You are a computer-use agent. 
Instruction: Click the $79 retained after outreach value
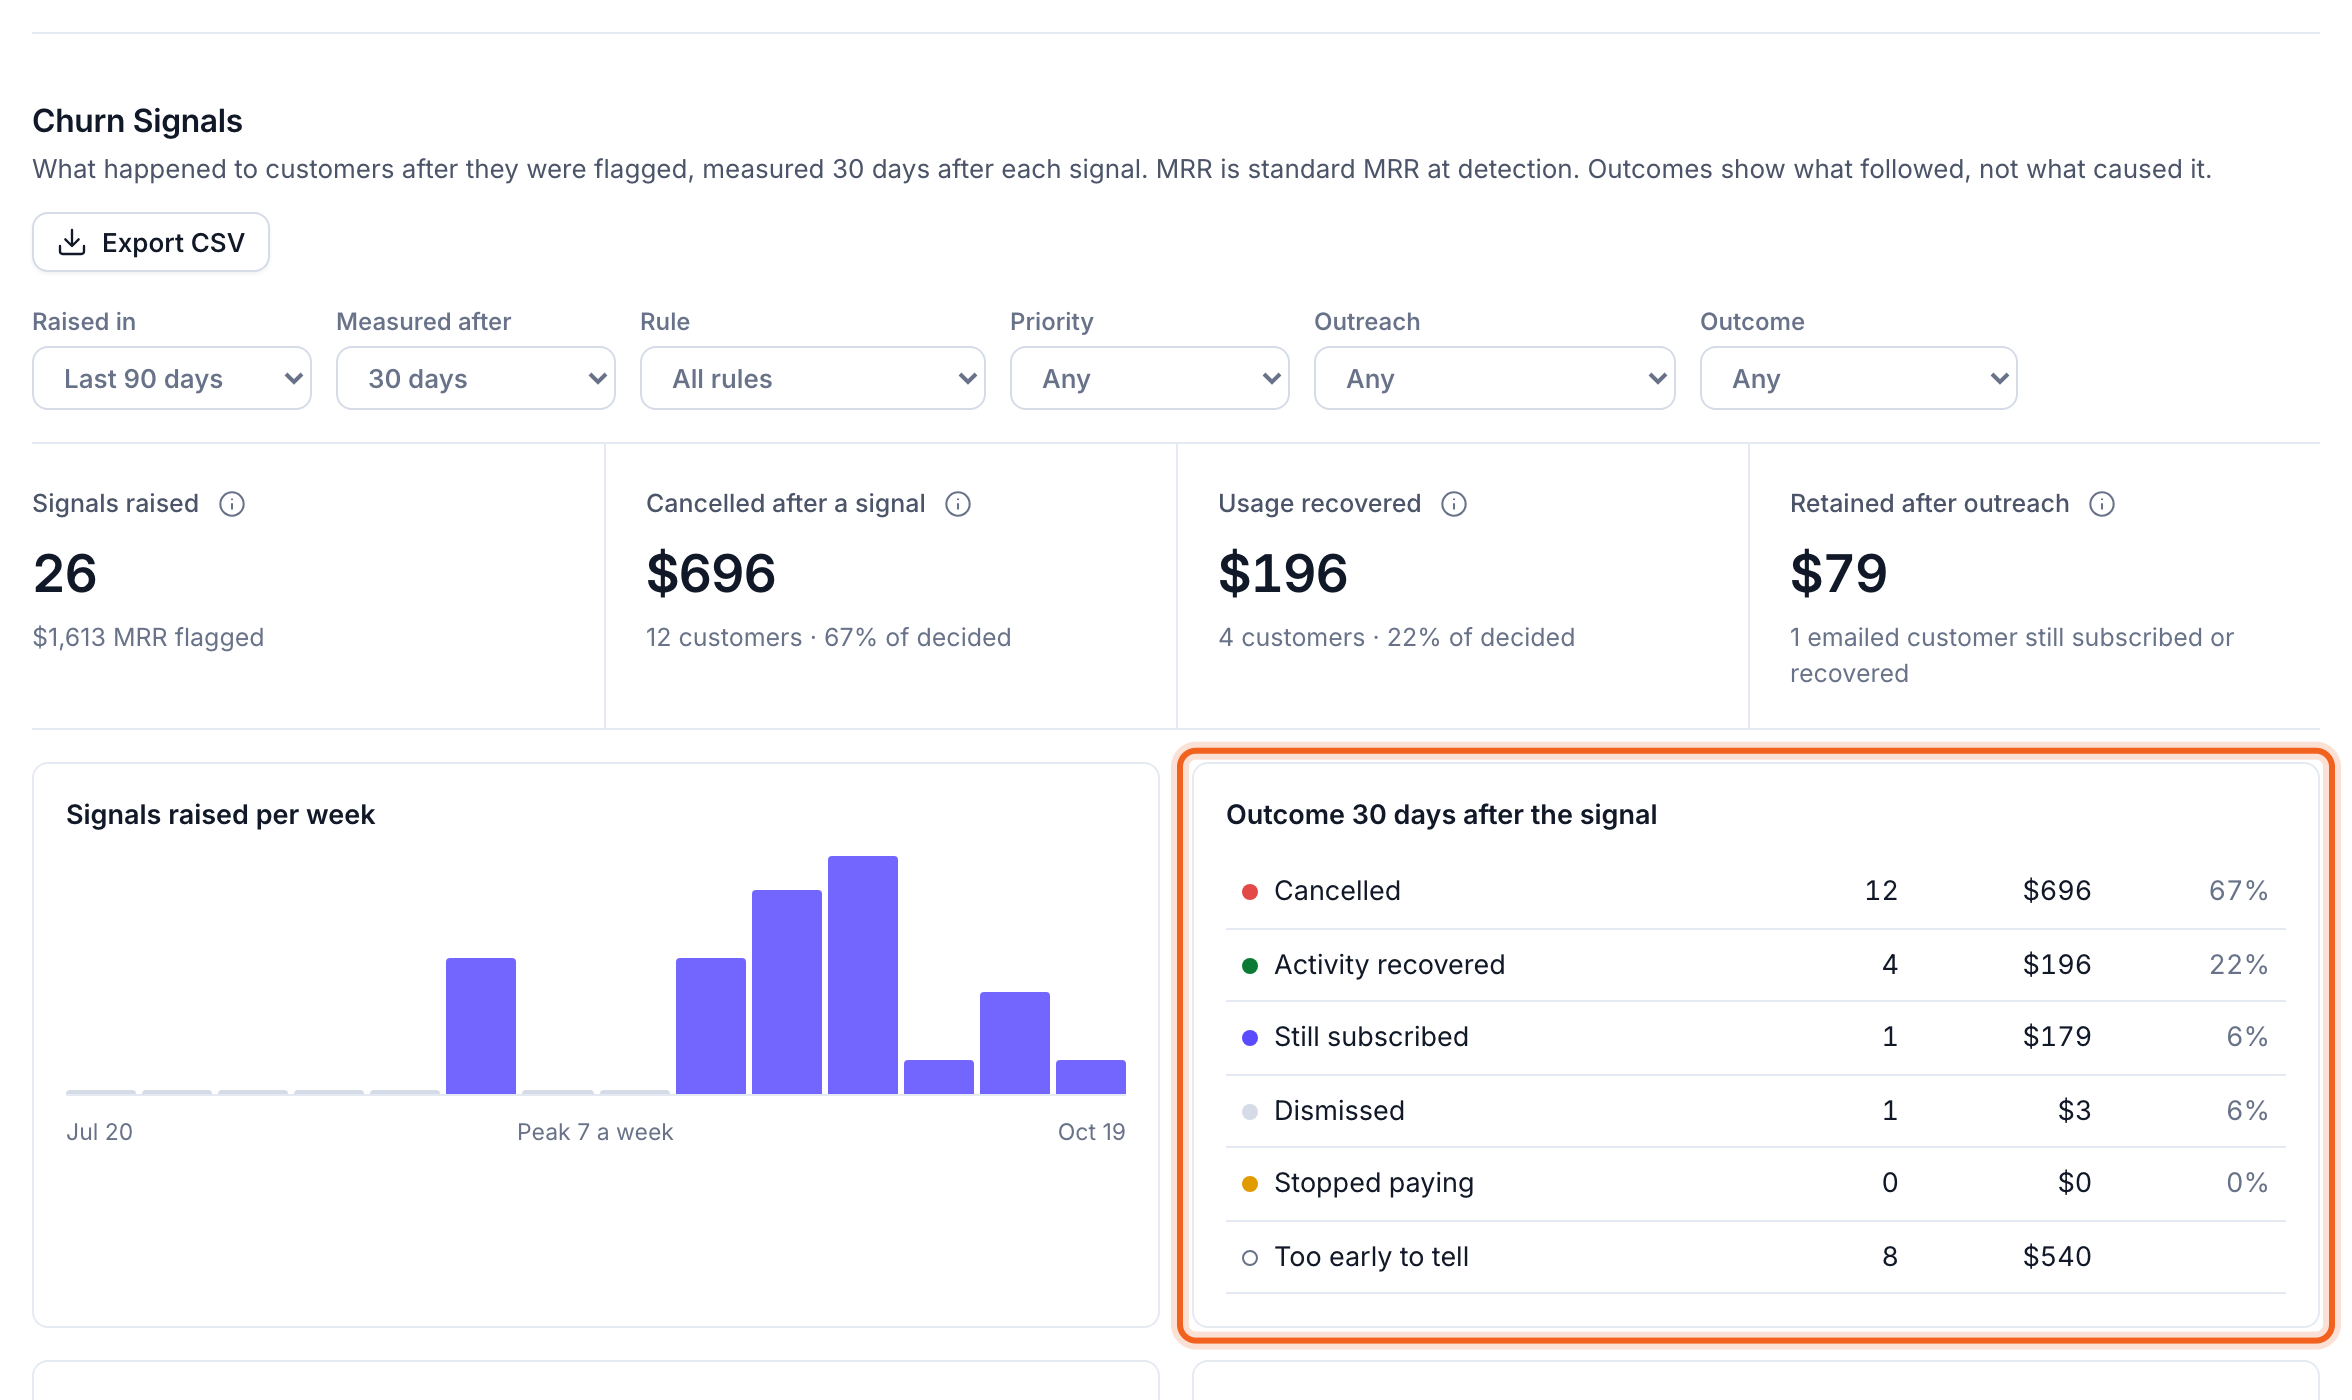[1838, 573]
